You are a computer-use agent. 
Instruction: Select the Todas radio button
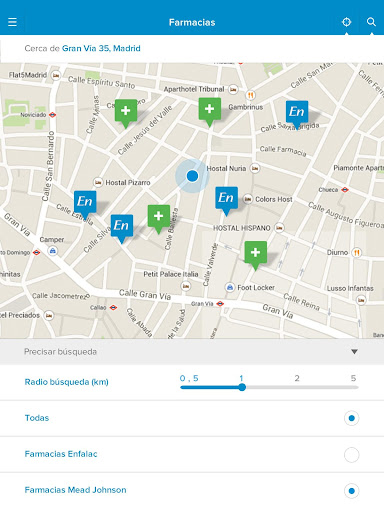point(351,418)
